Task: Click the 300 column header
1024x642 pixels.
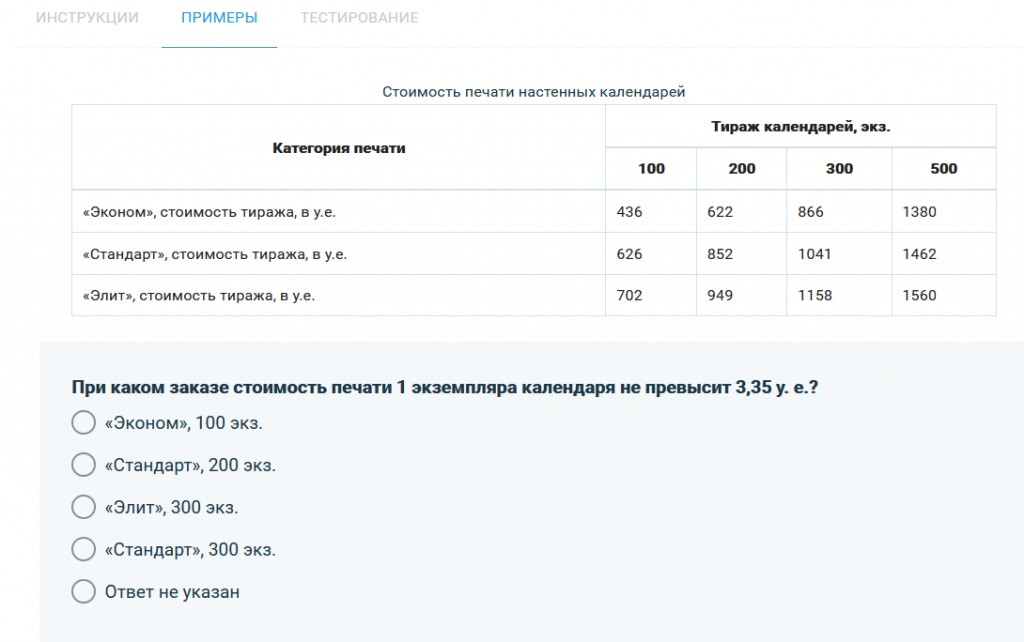Action: coord(839,169)
